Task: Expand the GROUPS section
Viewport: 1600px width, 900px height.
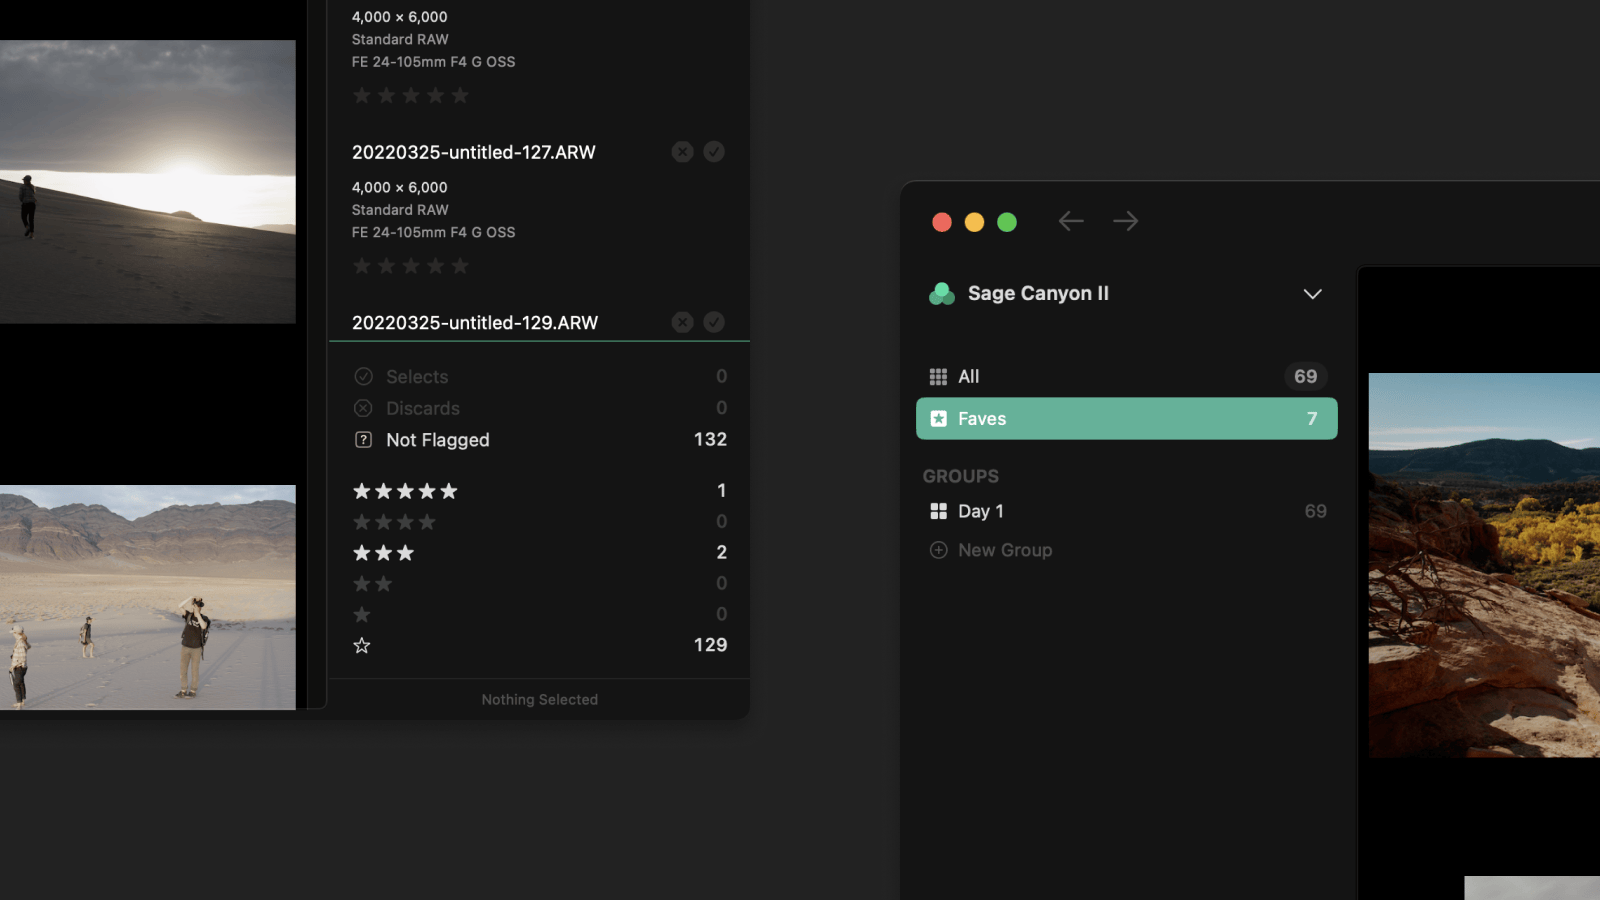Action: [961, 475]
